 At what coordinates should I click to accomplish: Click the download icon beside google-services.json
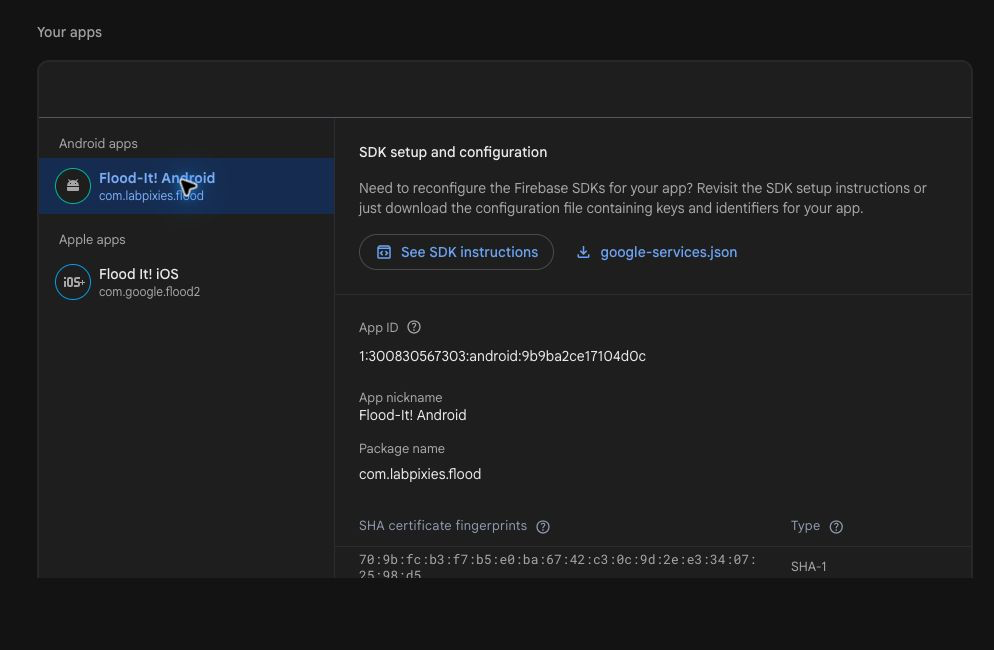point(583,252)
